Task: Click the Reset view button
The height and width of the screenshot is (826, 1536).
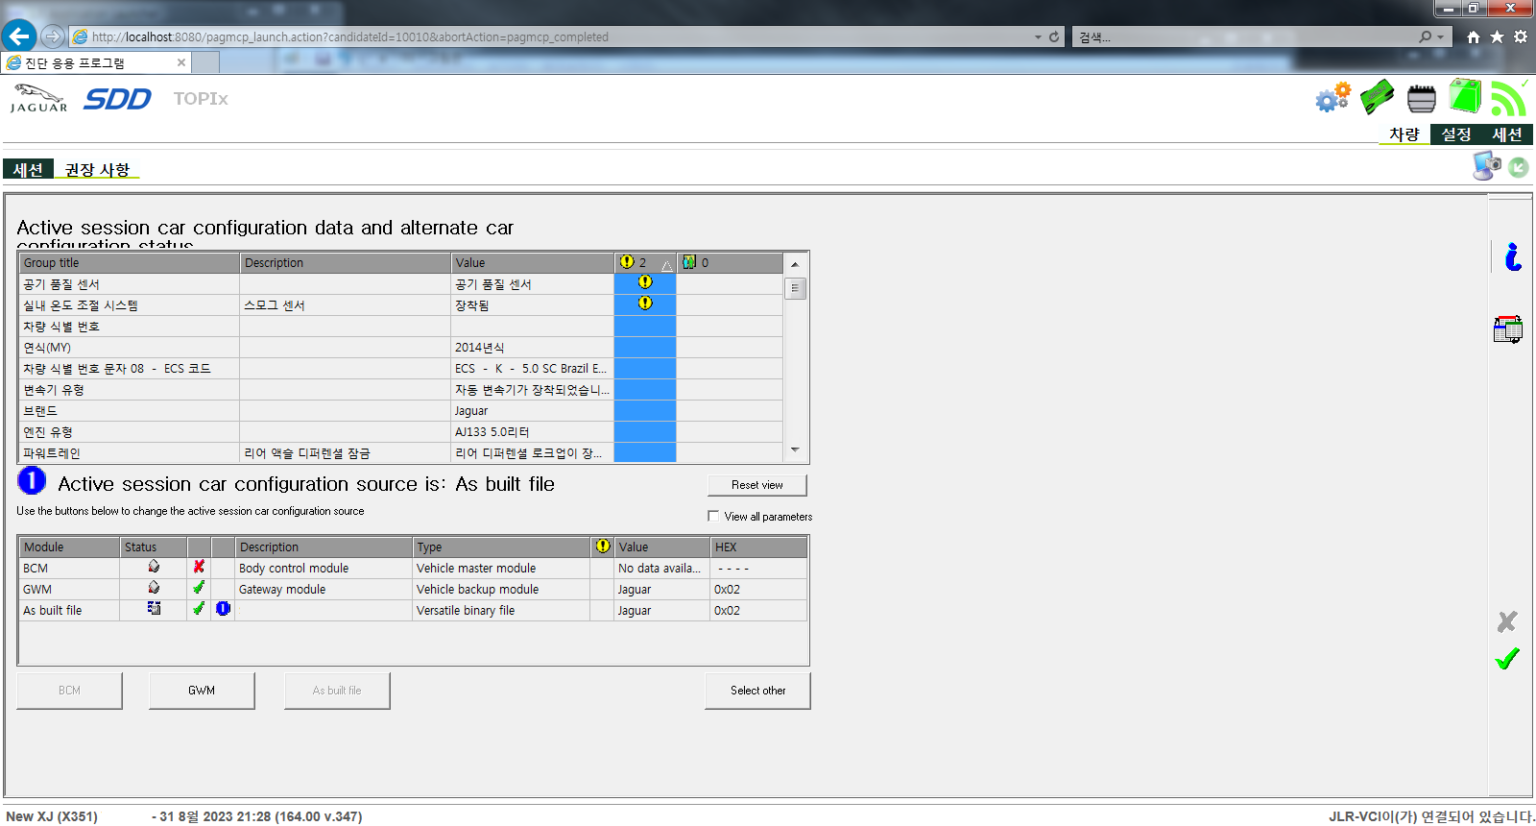Action: [756, 485]
